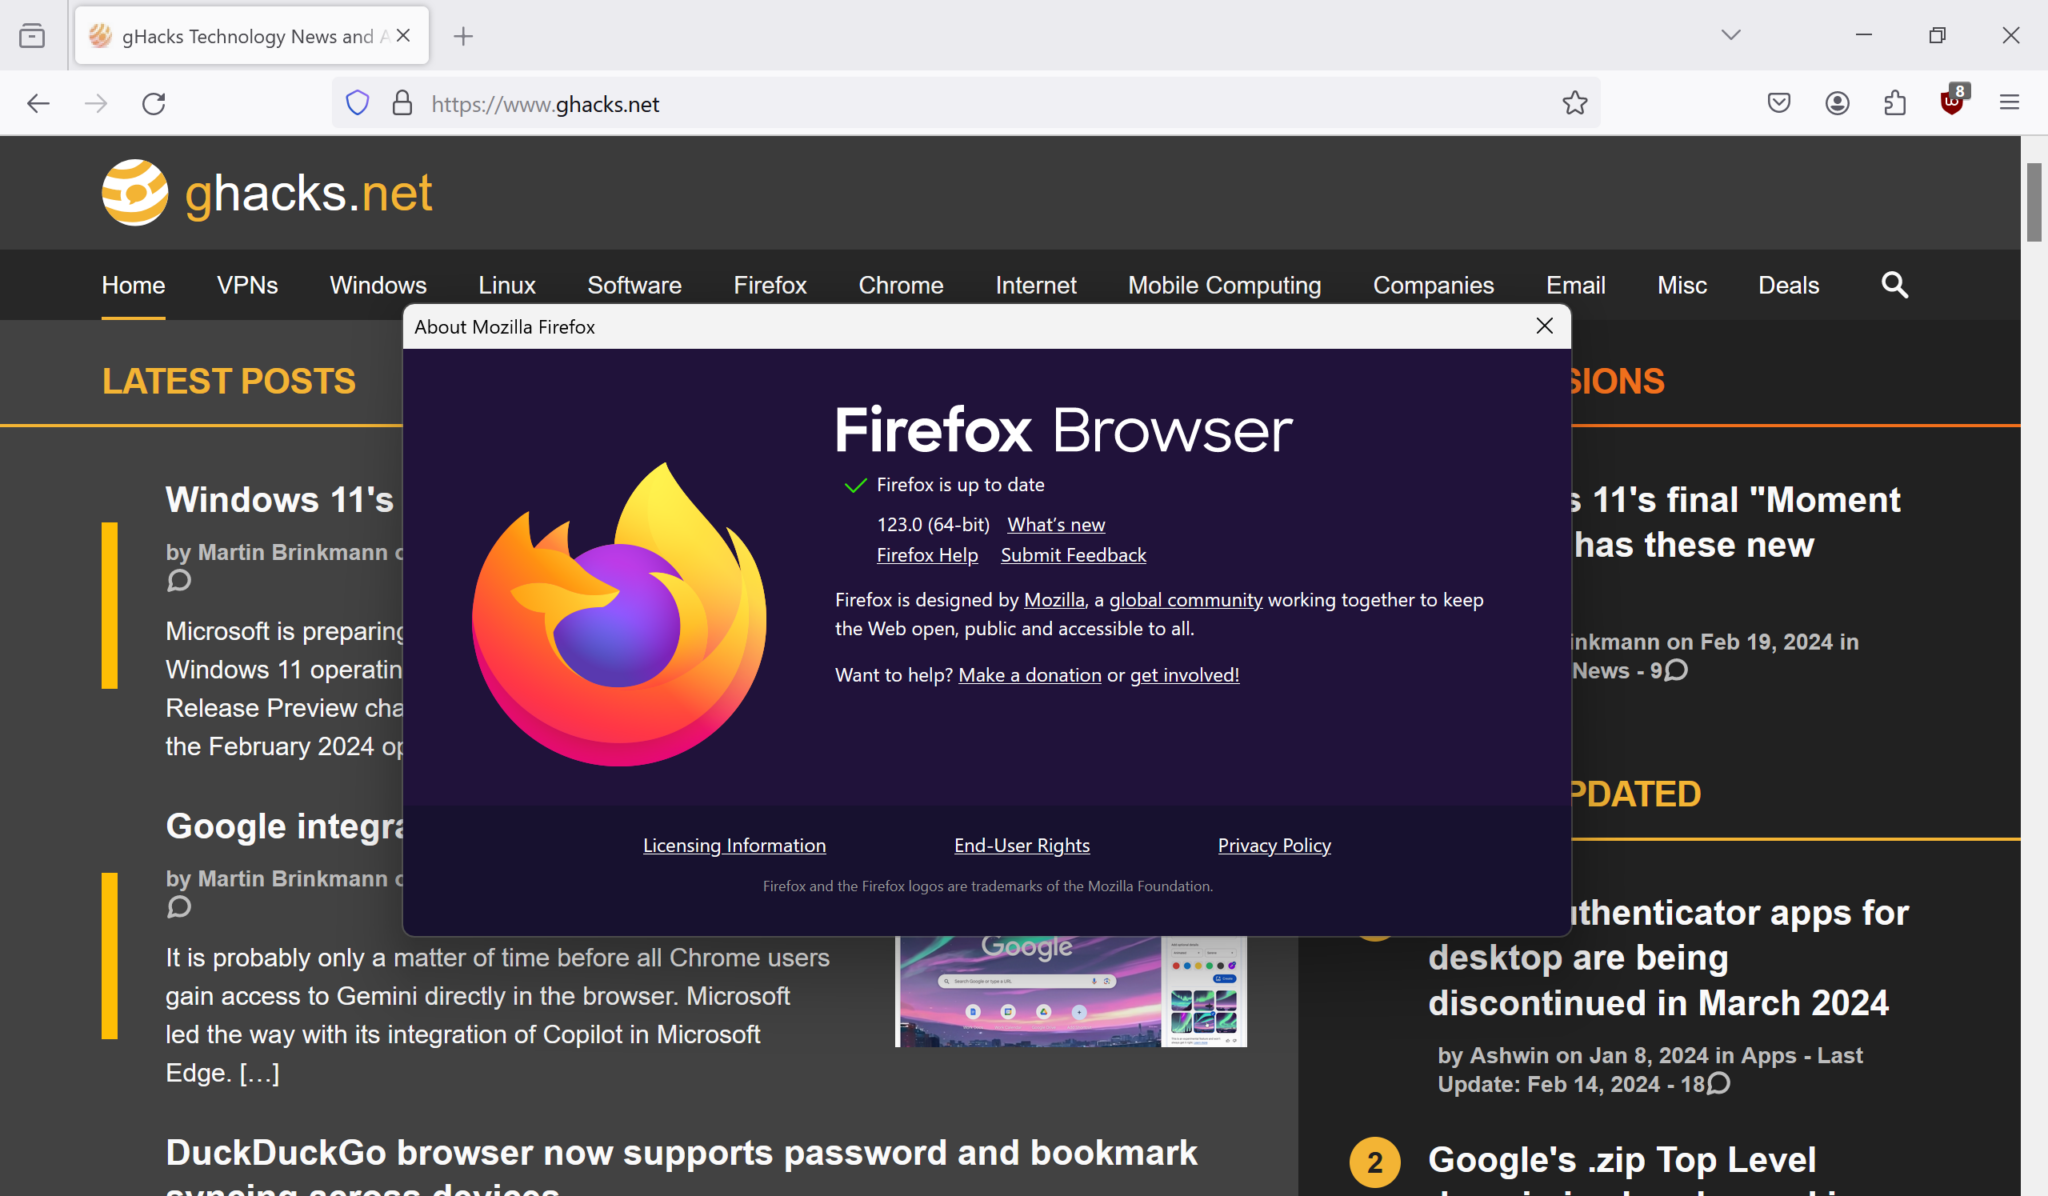The height and width of the screenshot is (1196, 2048).
Task: Click the Firefox account profile icon
Action: pyautogui.click(x=1837, y=103)
